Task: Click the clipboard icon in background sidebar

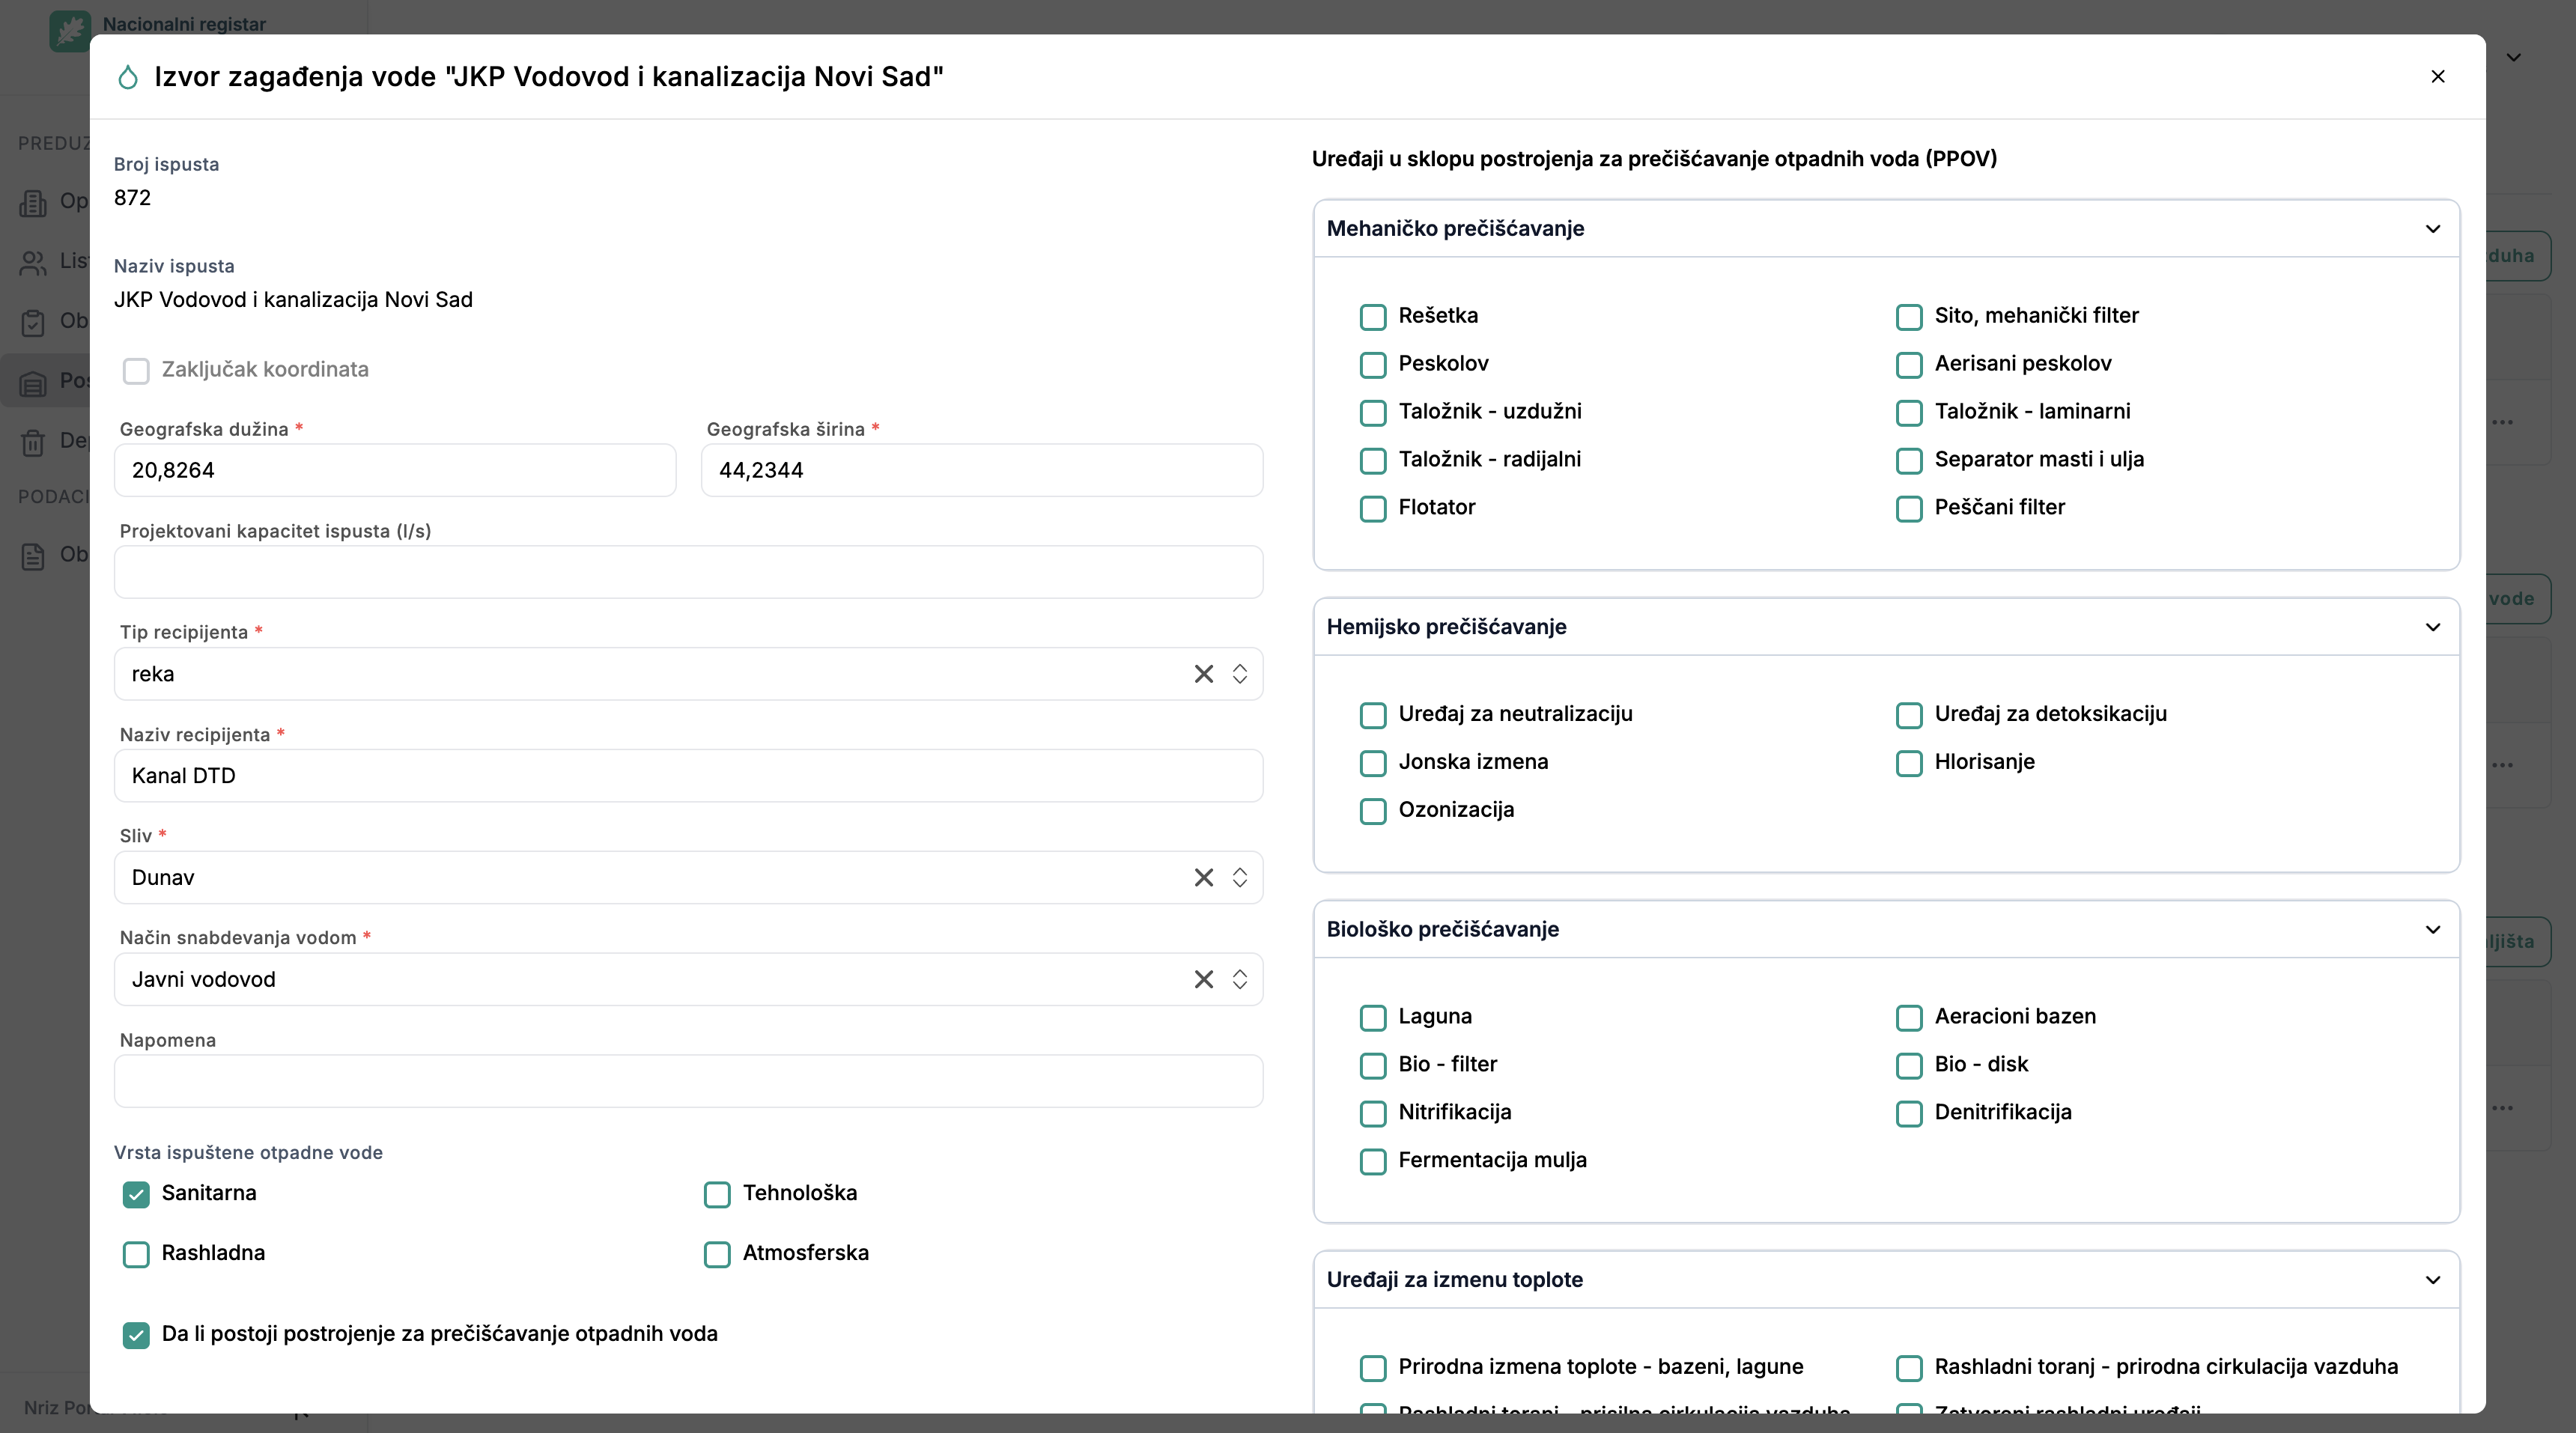Action: (x=33, y=323)
